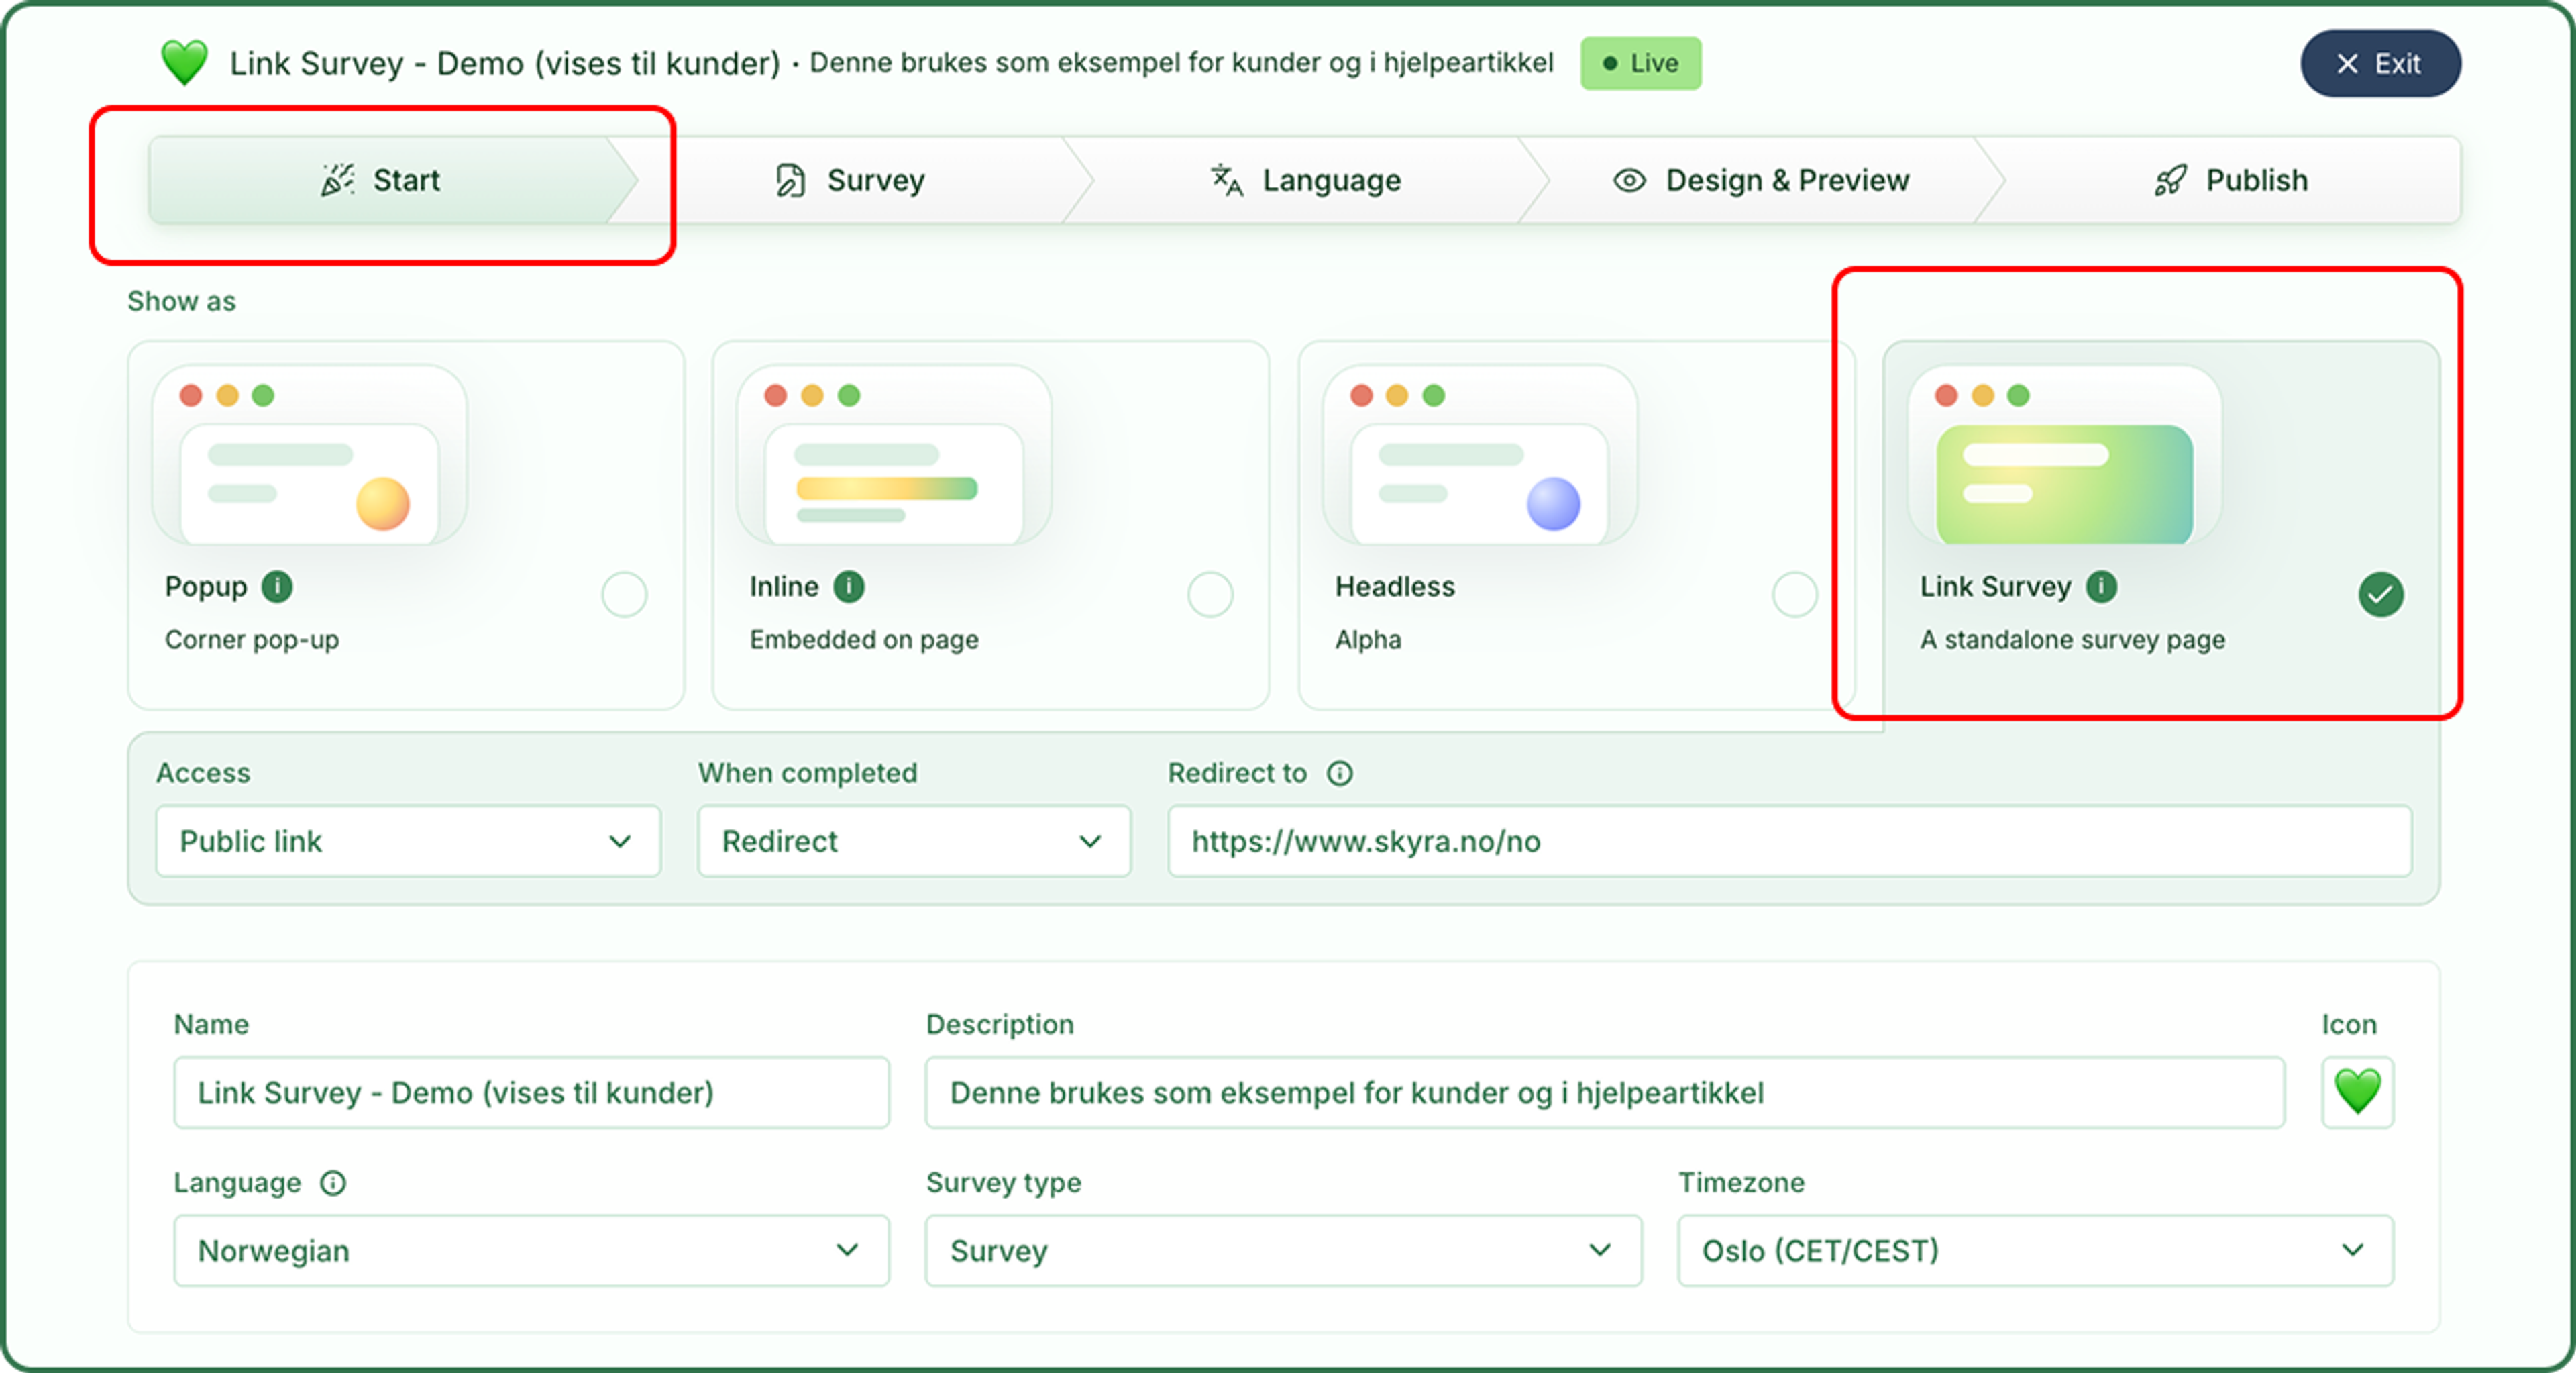
Task: Open the heart Icon picker field
Action: pos(2357,1092)
